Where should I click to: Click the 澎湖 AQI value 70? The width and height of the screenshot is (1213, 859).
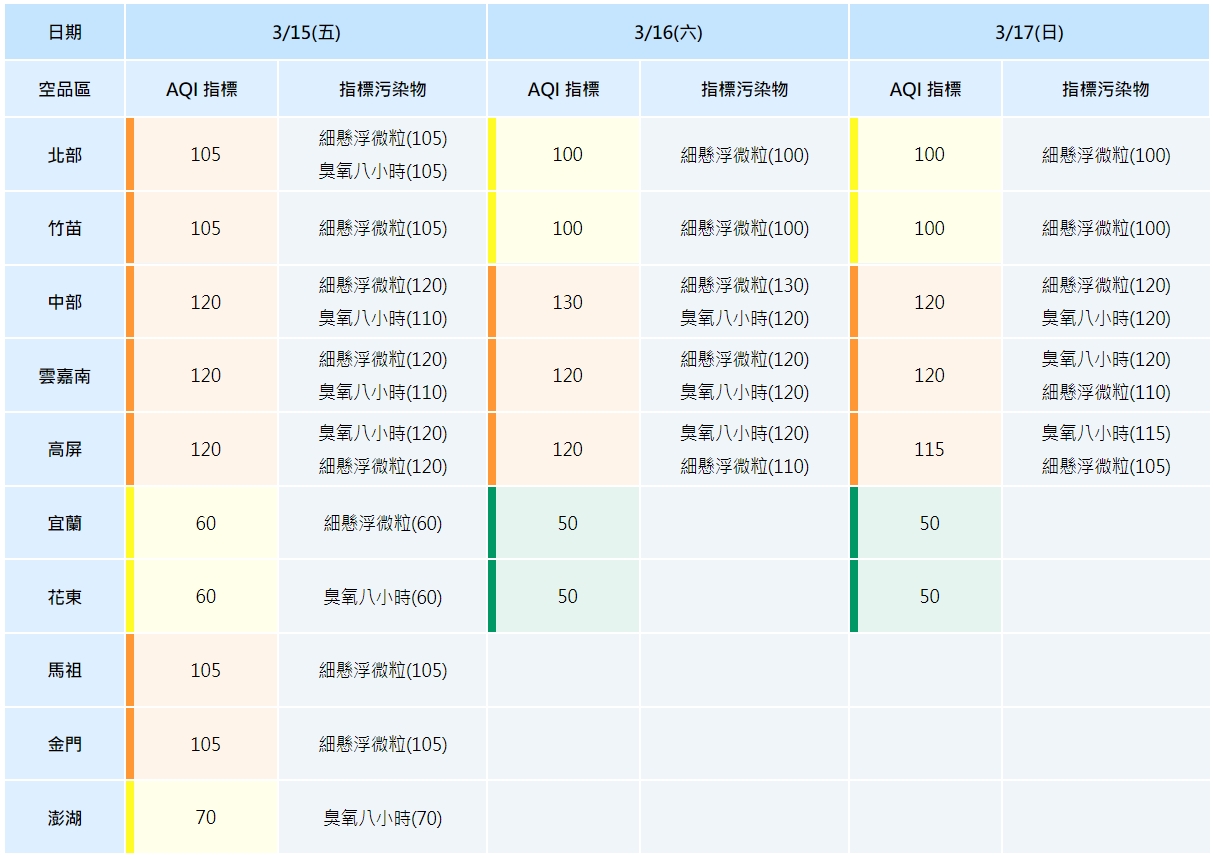point(205,818)
